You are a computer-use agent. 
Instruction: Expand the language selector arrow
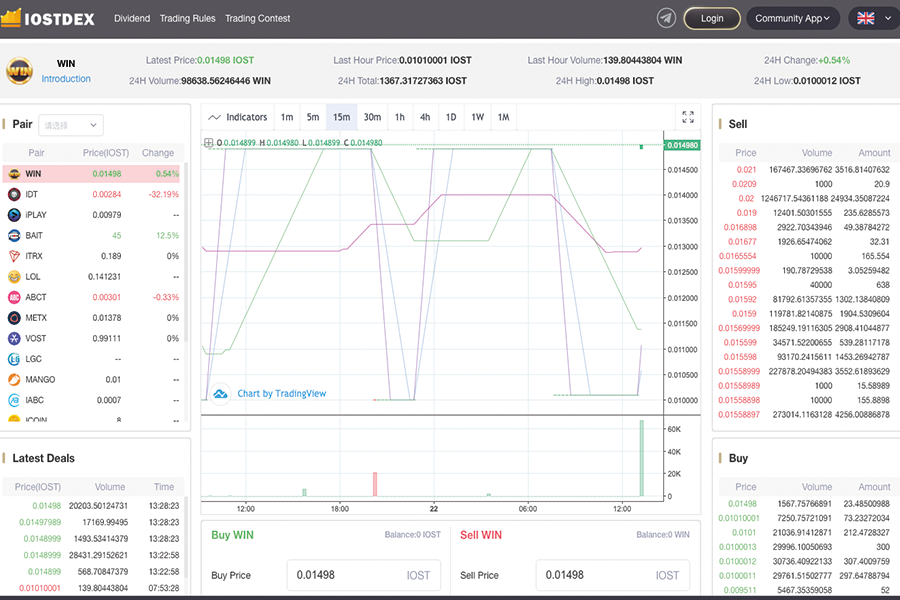click(889, 18)
